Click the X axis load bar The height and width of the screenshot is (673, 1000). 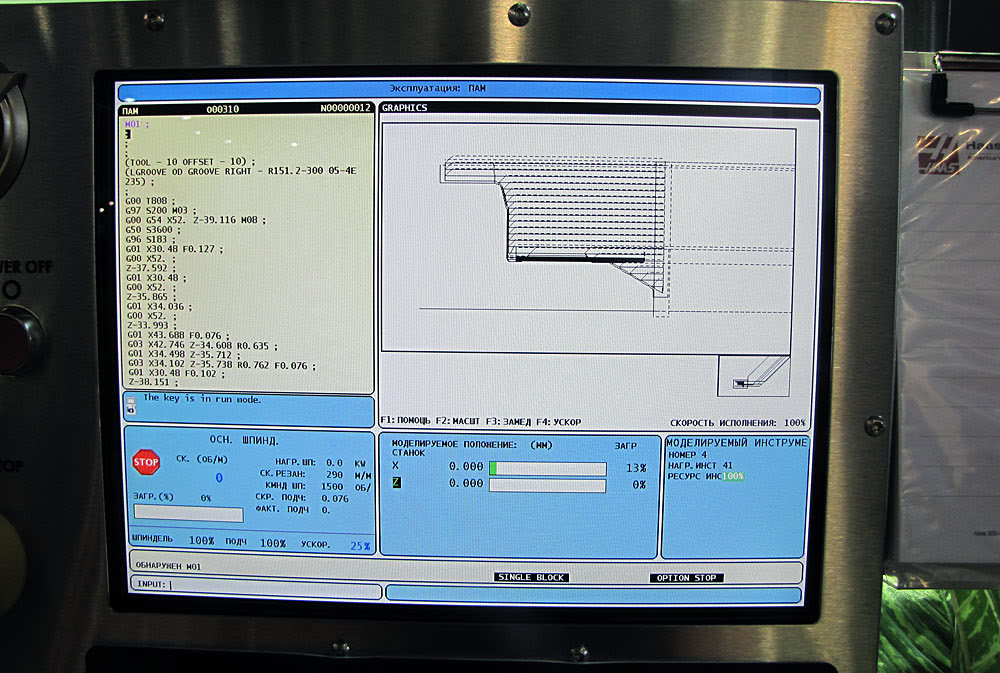point(547,468)
